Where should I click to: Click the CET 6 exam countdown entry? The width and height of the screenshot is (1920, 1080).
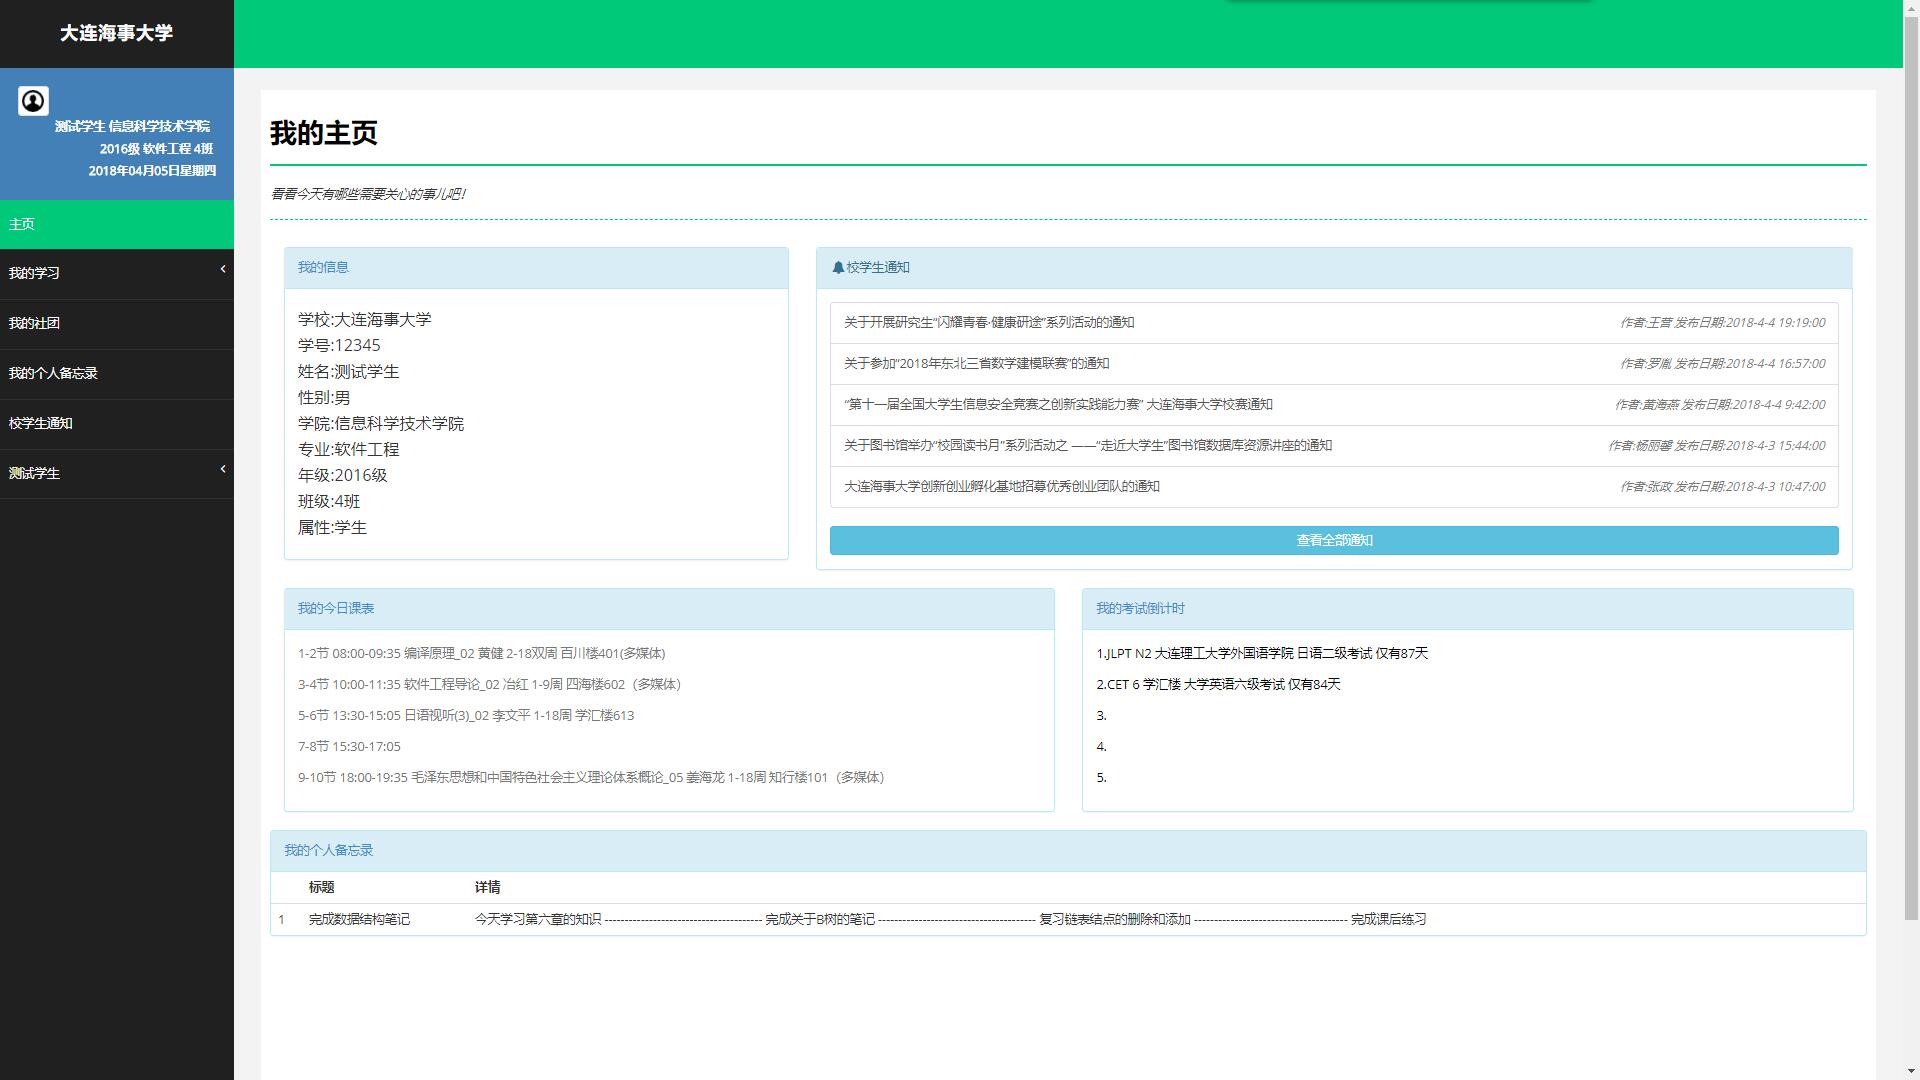[x=1218, y=684]
